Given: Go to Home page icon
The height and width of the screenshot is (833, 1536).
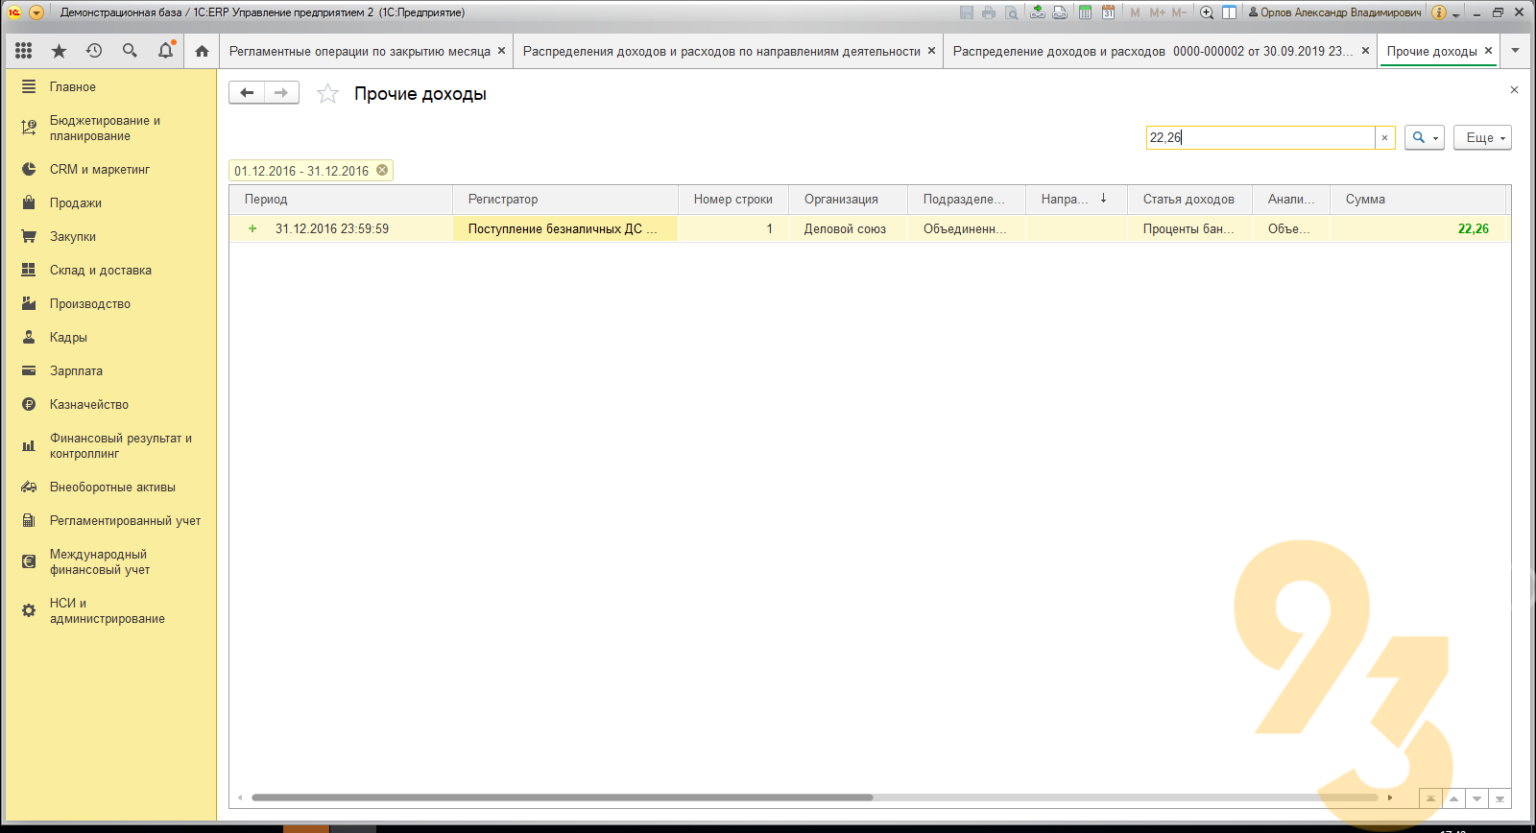Looking at the screenshot, I should (x=202, y=51).
